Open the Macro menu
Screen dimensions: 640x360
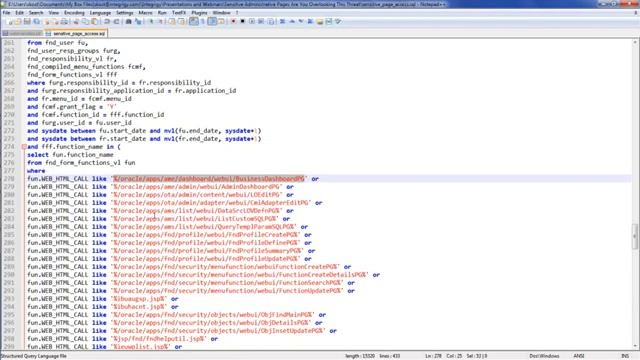point(145,13)
